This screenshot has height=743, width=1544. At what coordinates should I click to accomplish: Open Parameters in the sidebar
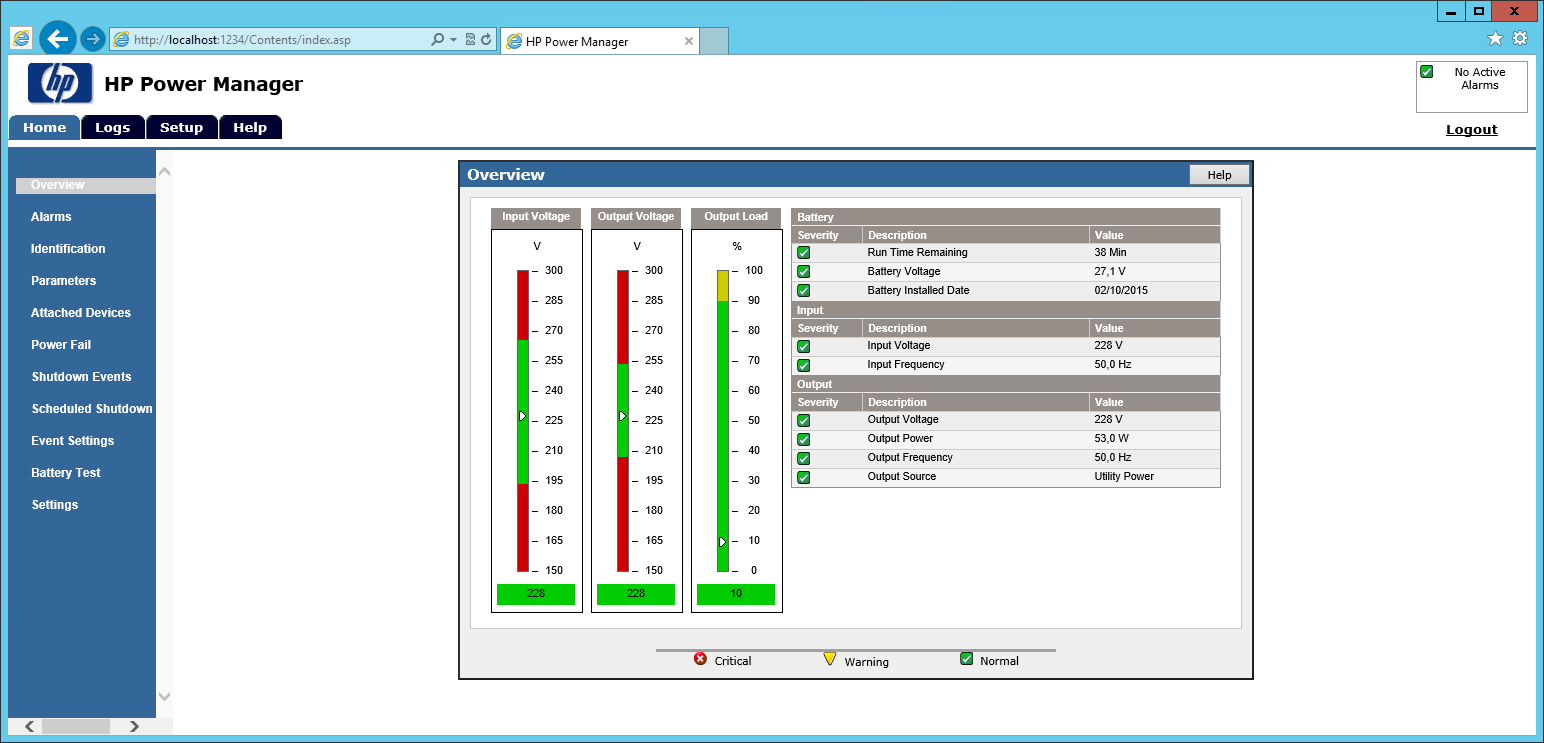[64, 281]
